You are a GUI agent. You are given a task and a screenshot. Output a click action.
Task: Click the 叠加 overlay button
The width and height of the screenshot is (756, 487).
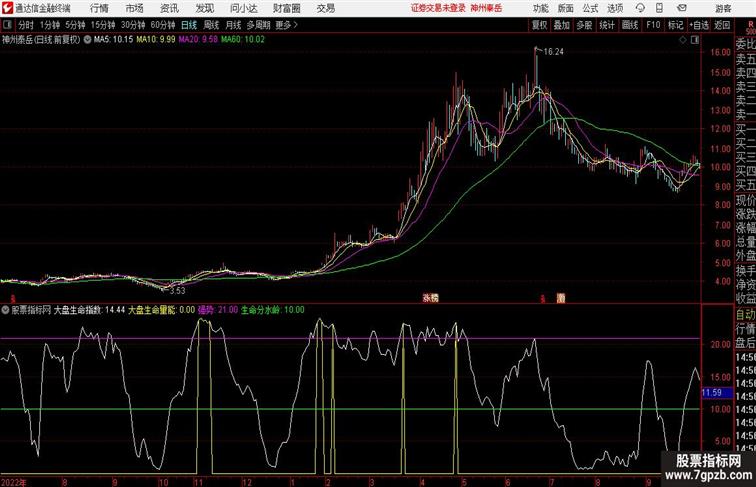tap(561, 25)
